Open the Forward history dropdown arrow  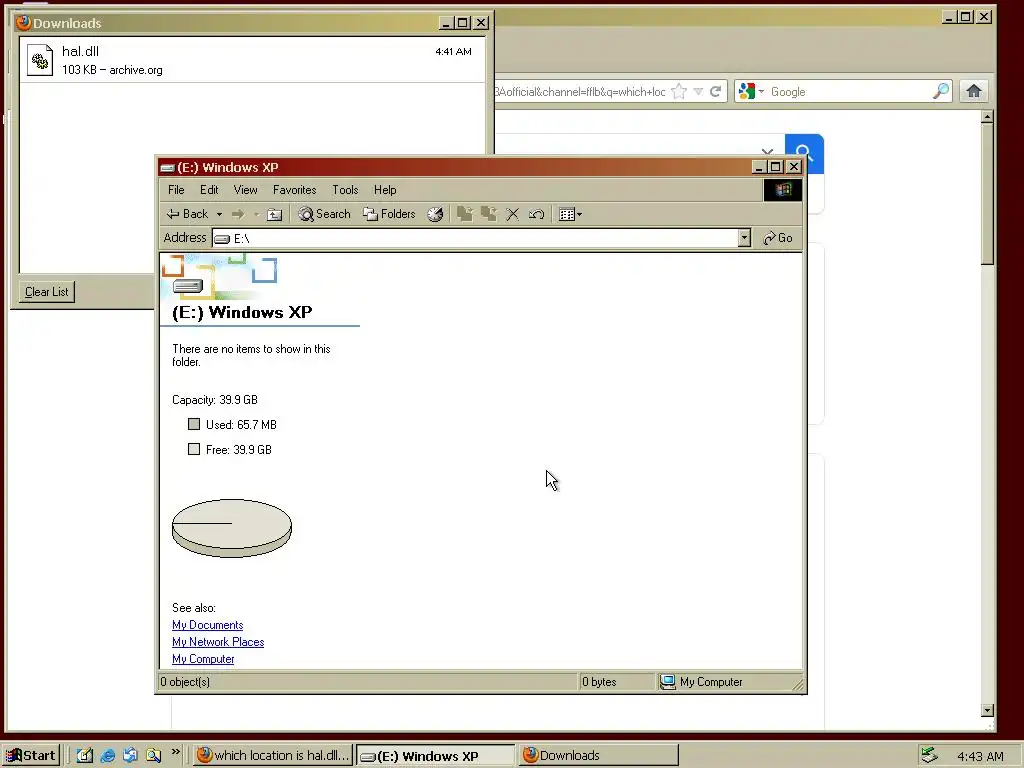pos(256,214)
